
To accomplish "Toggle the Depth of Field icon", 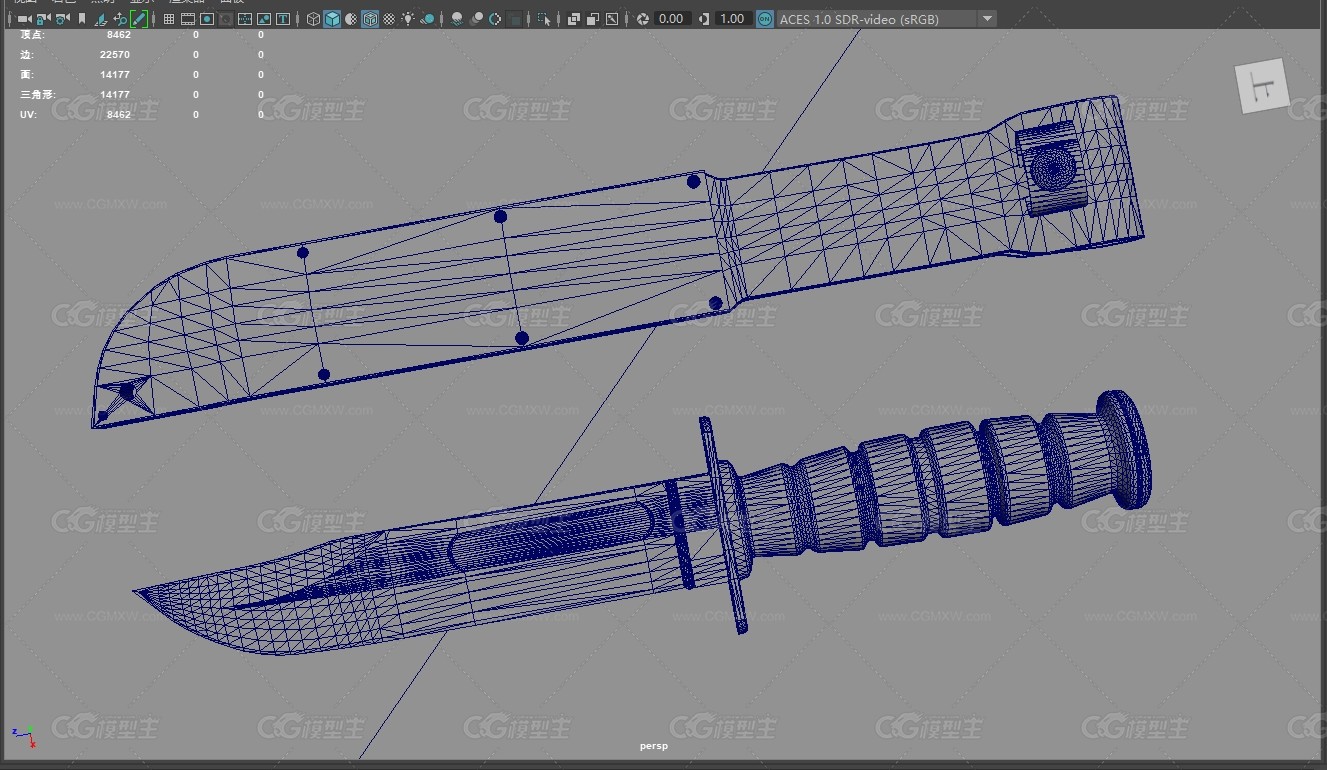I will [514, 18].
